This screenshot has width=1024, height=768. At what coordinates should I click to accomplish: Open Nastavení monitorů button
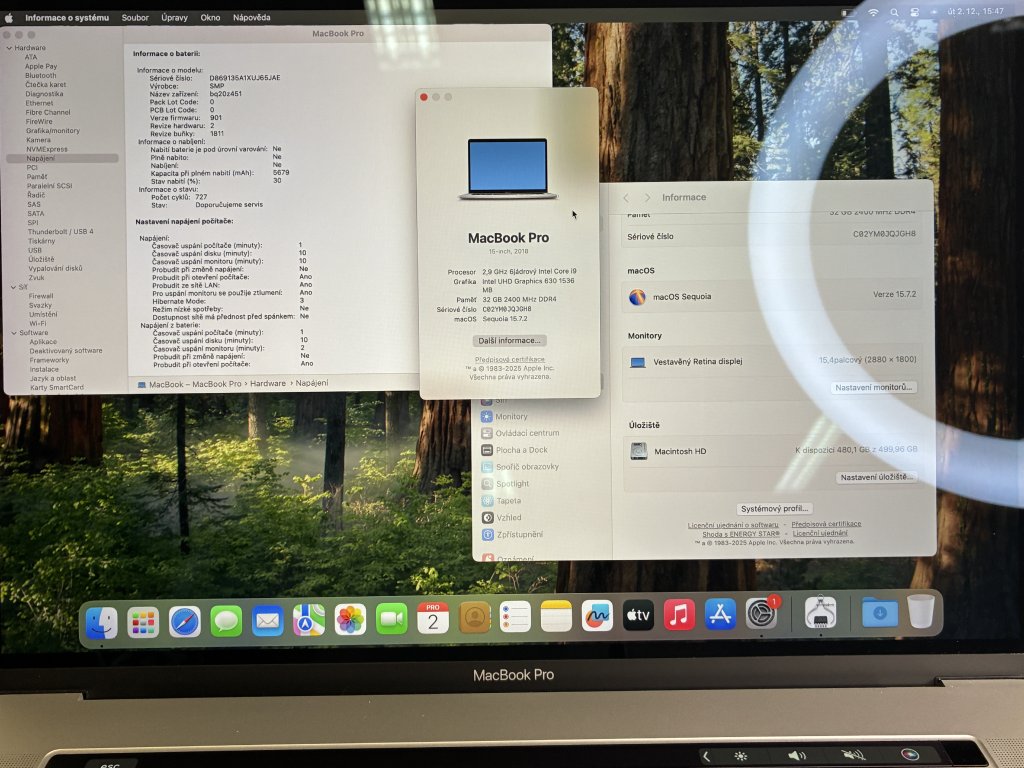(874, 387)
